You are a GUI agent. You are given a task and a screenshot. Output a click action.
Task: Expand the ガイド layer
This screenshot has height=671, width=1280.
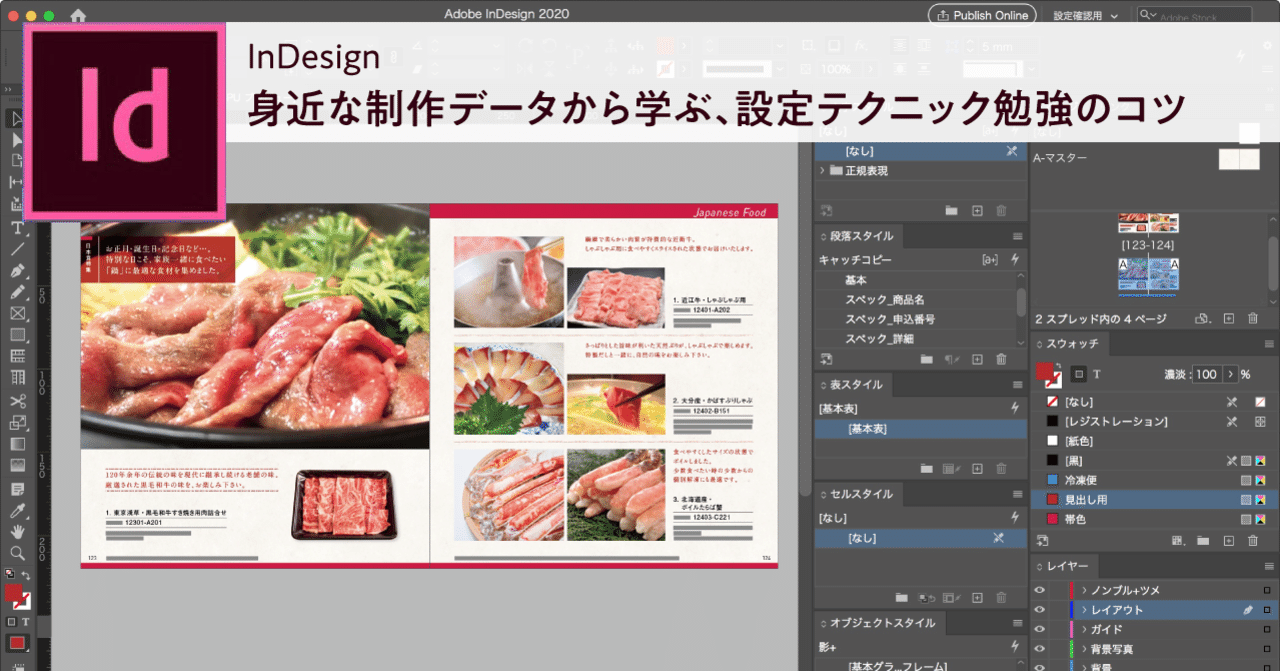pos(1084,630)
